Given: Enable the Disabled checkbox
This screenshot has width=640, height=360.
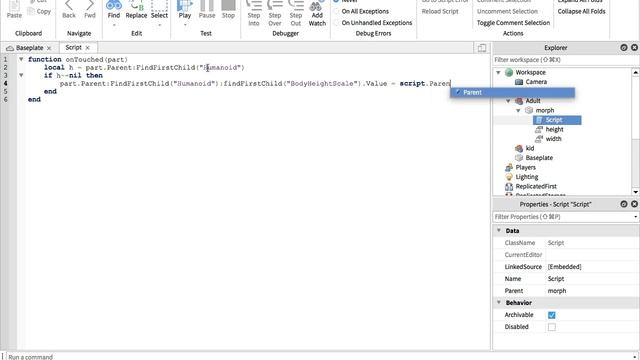Looking at the screenshot, I should pos(551,327).
